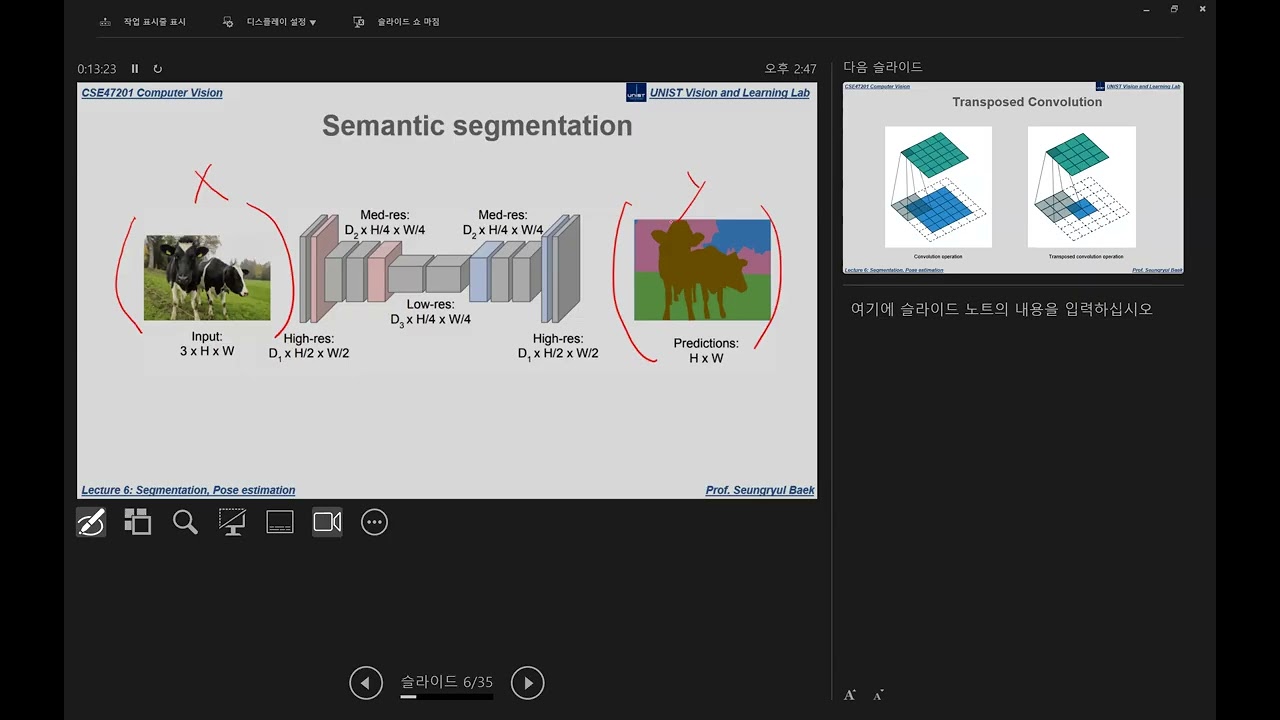Advance to the next slide arrow

tap(528, 683)
